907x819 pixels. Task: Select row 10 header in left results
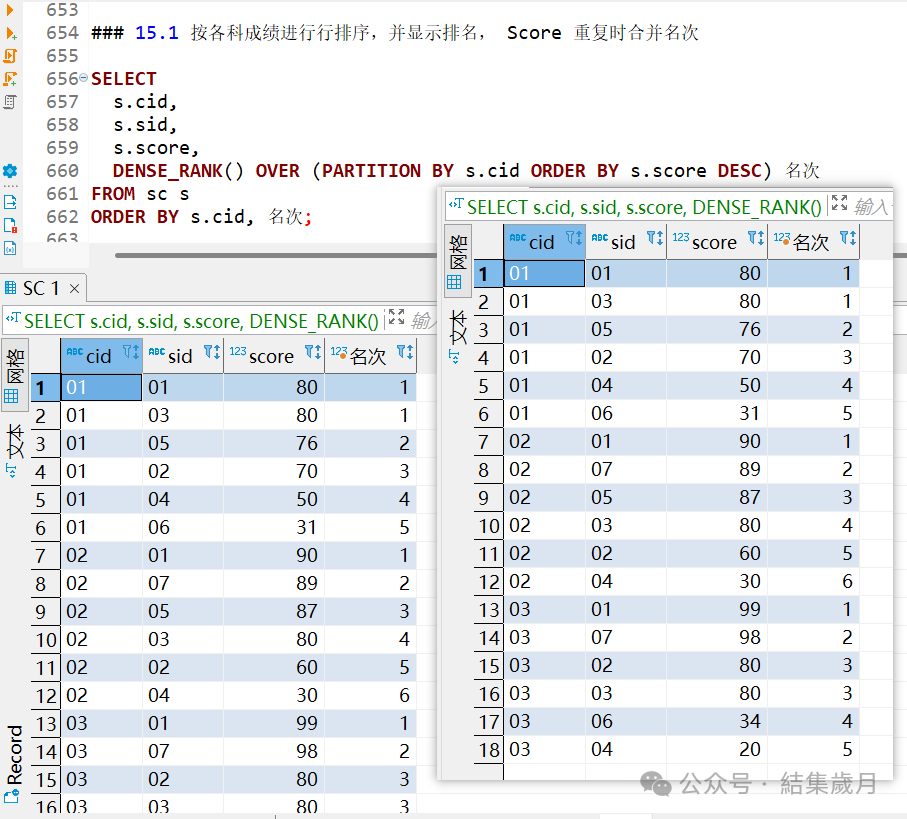[x=45, y=639]
